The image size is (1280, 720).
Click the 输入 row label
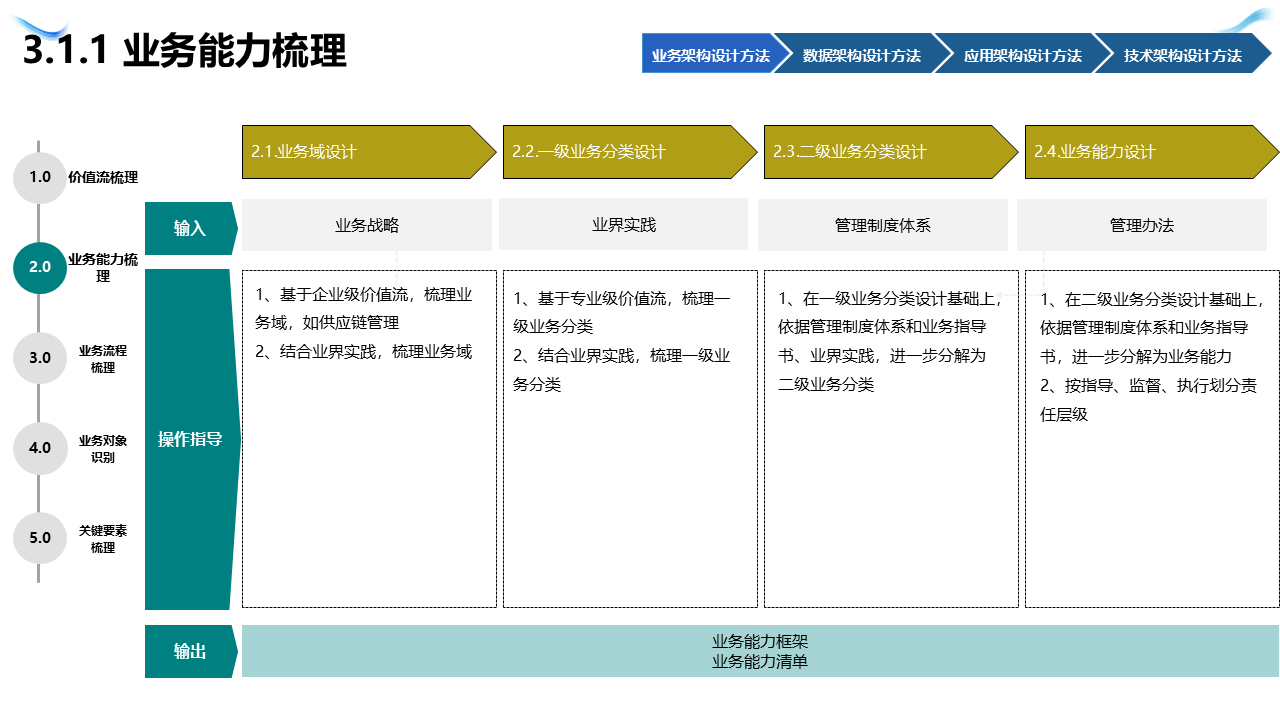191,228
